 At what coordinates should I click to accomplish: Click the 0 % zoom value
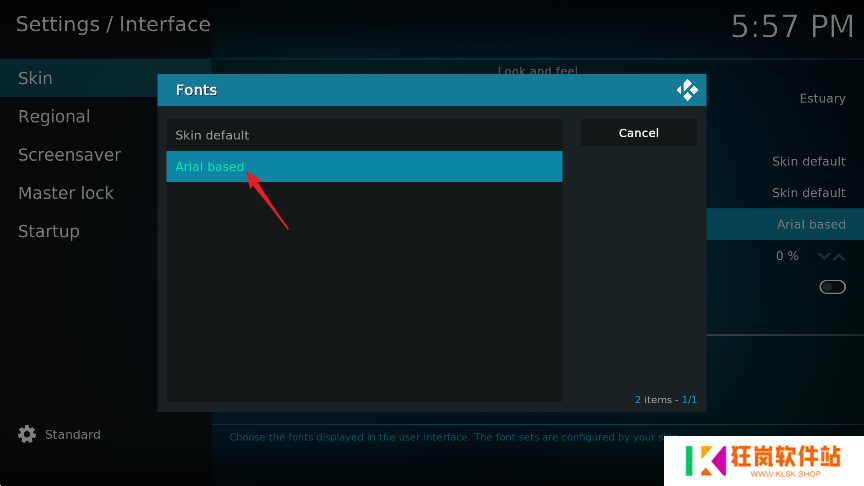pos(787,256)
